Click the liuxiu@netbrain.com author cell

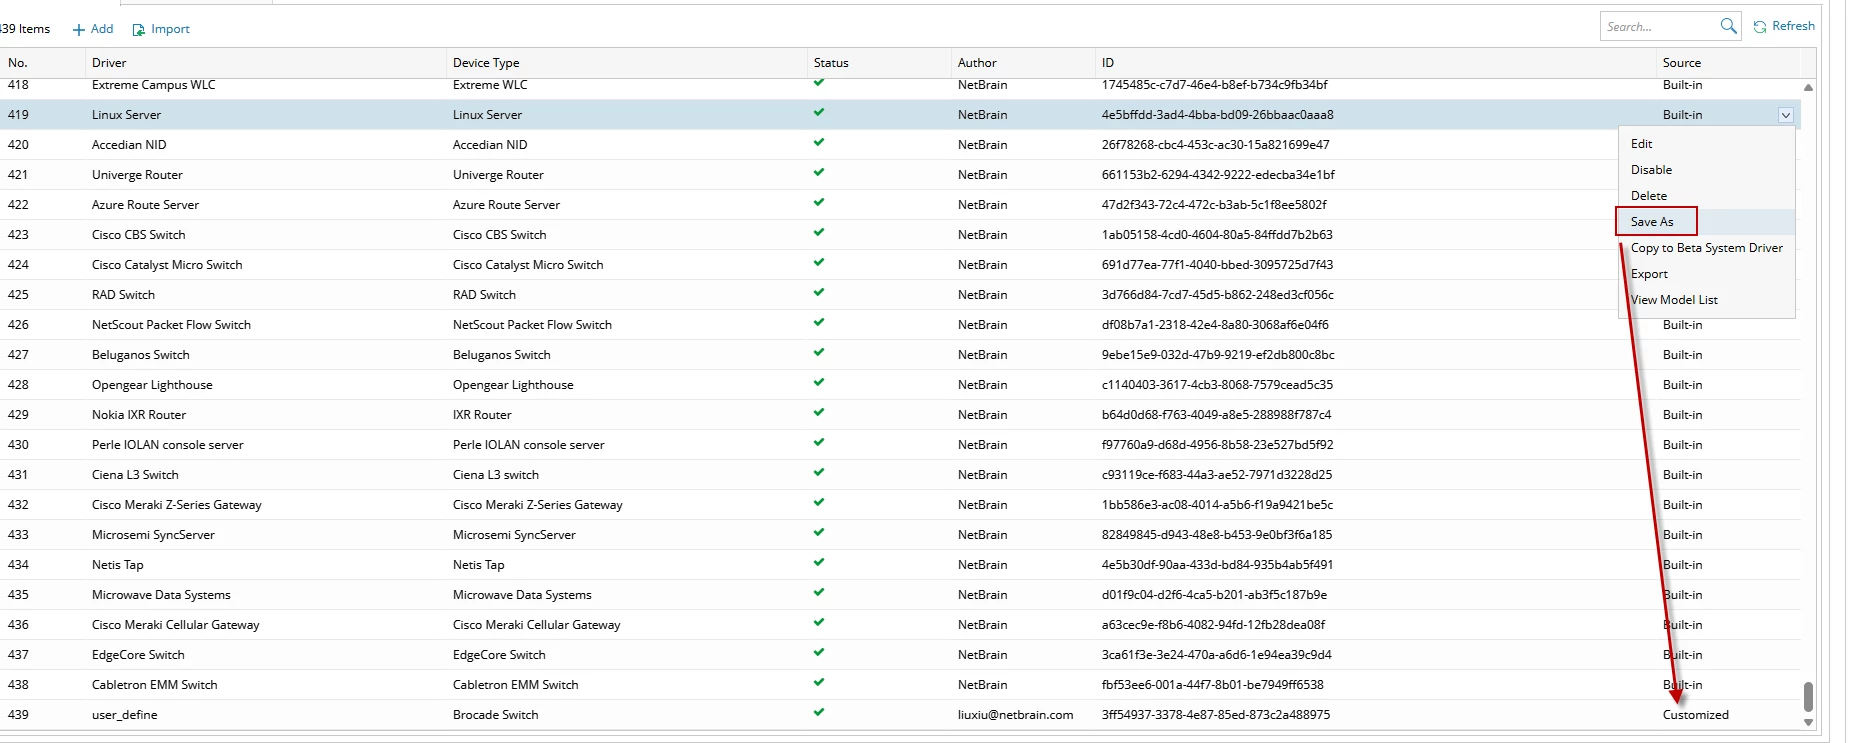[1016, 715]
